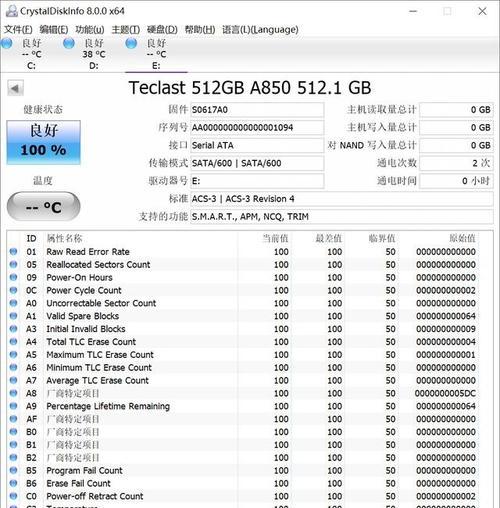Viewport: 500px width, 508px height.
Task: Click status icon of Program Fail Count
Action: (x=13, y=470)
